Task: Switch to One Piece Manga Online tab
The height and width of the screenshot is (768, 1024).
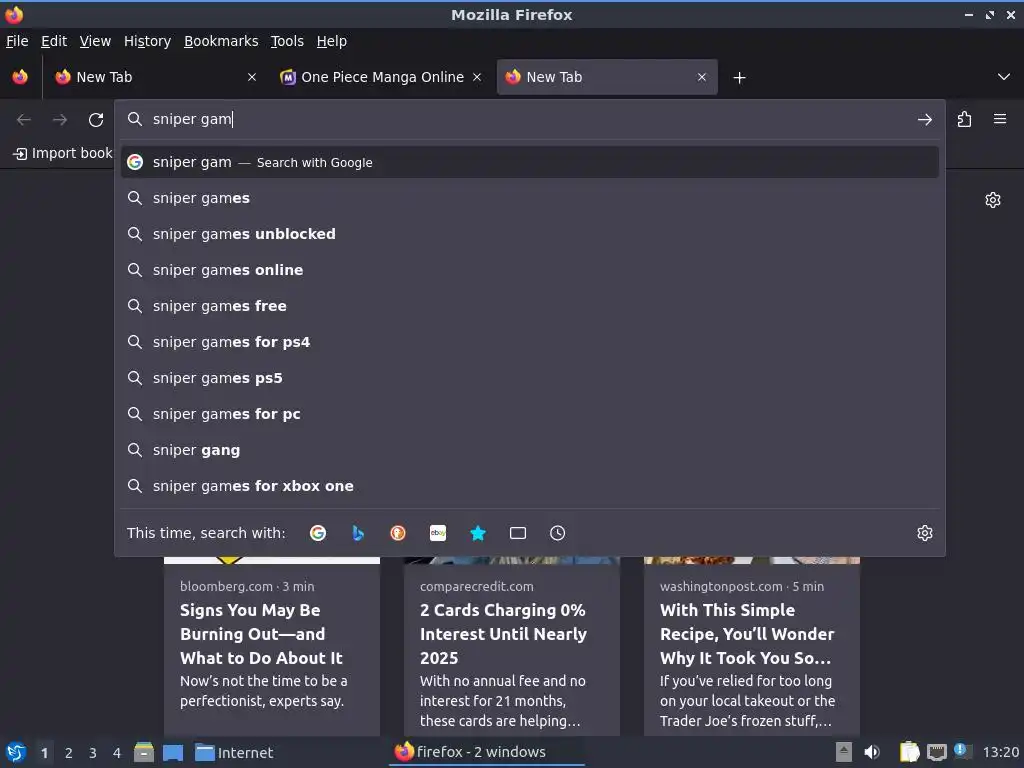Action: (382, 77)
